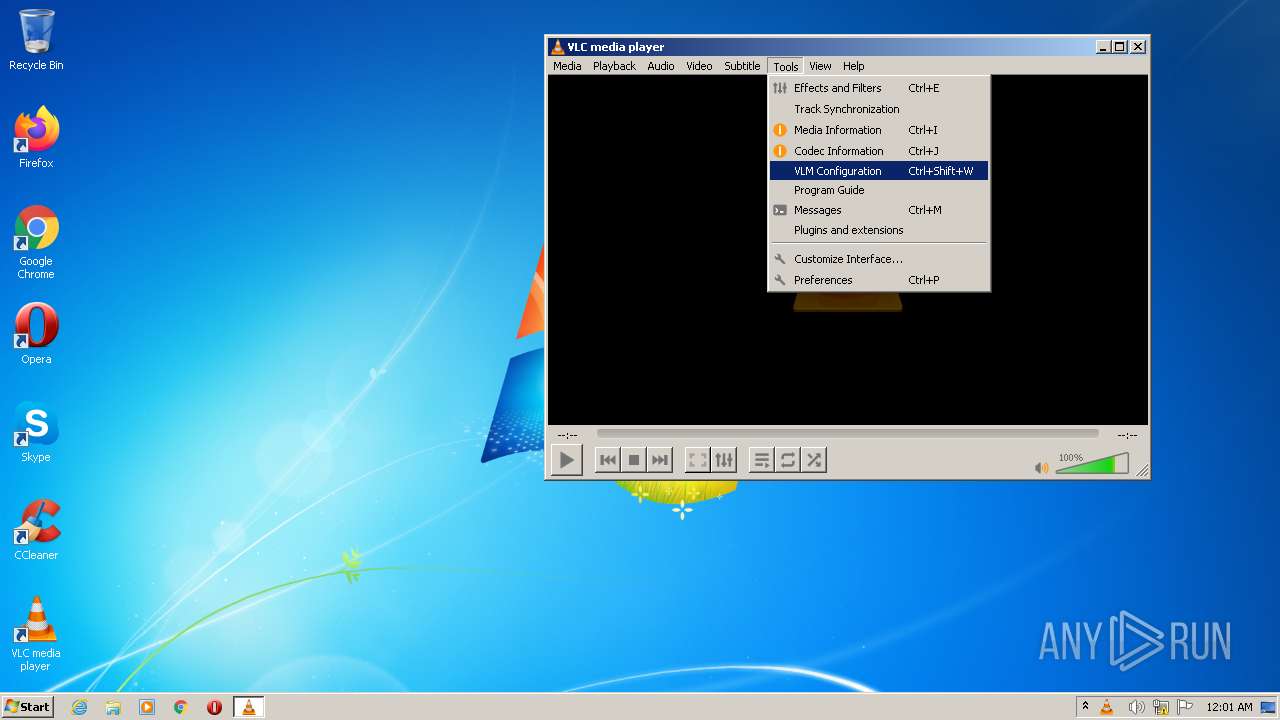Select Effects and Filters entry
This screenshot has width=1280, height=720.
pos(879,88)
